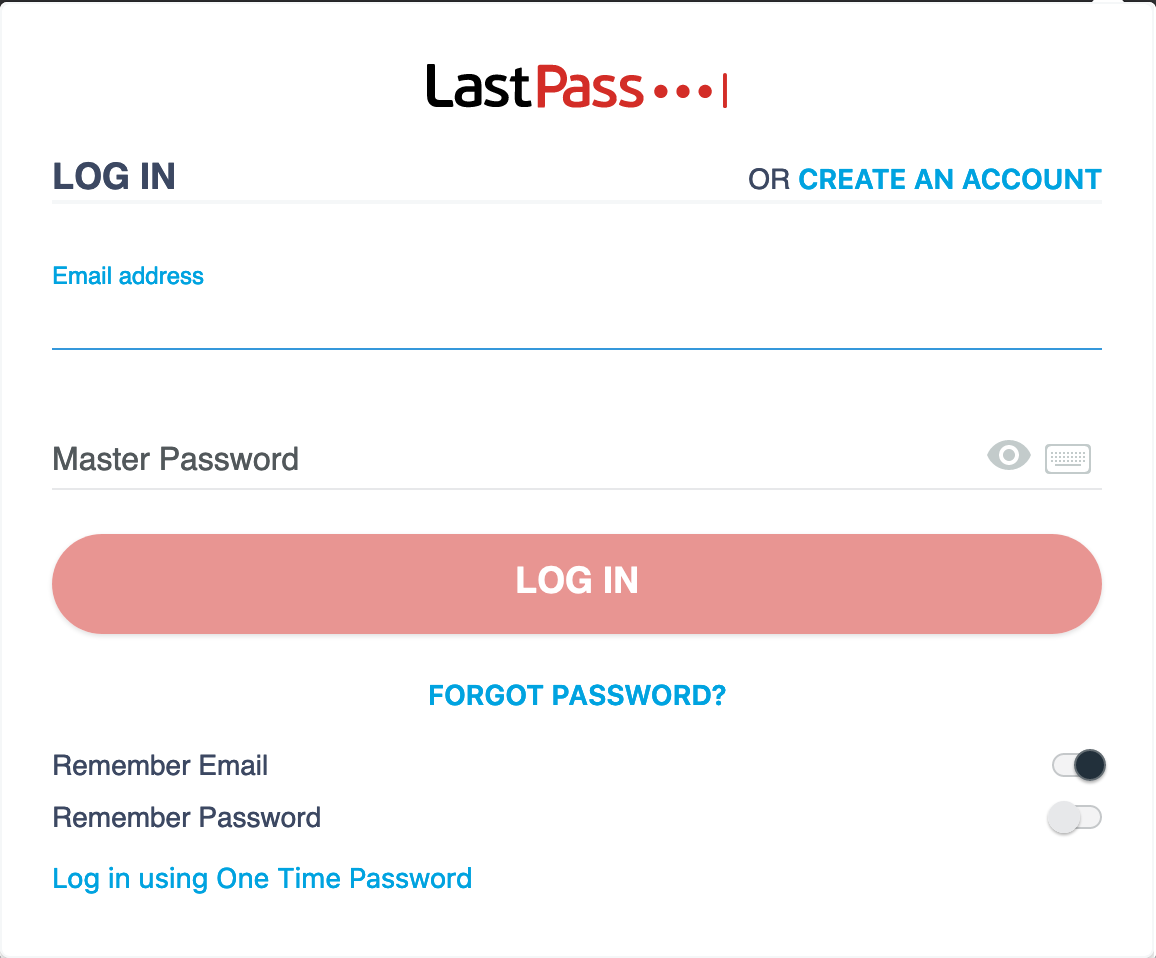1156x958 pixels.
Task: Click the Email address input field
Action: pyautogui.click(x=577, y=320)
